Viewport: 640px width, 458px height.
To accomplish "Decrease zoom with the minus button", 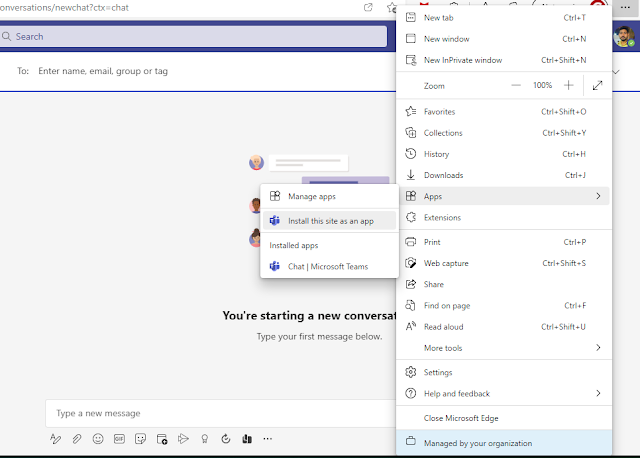I will coord(516,85).
